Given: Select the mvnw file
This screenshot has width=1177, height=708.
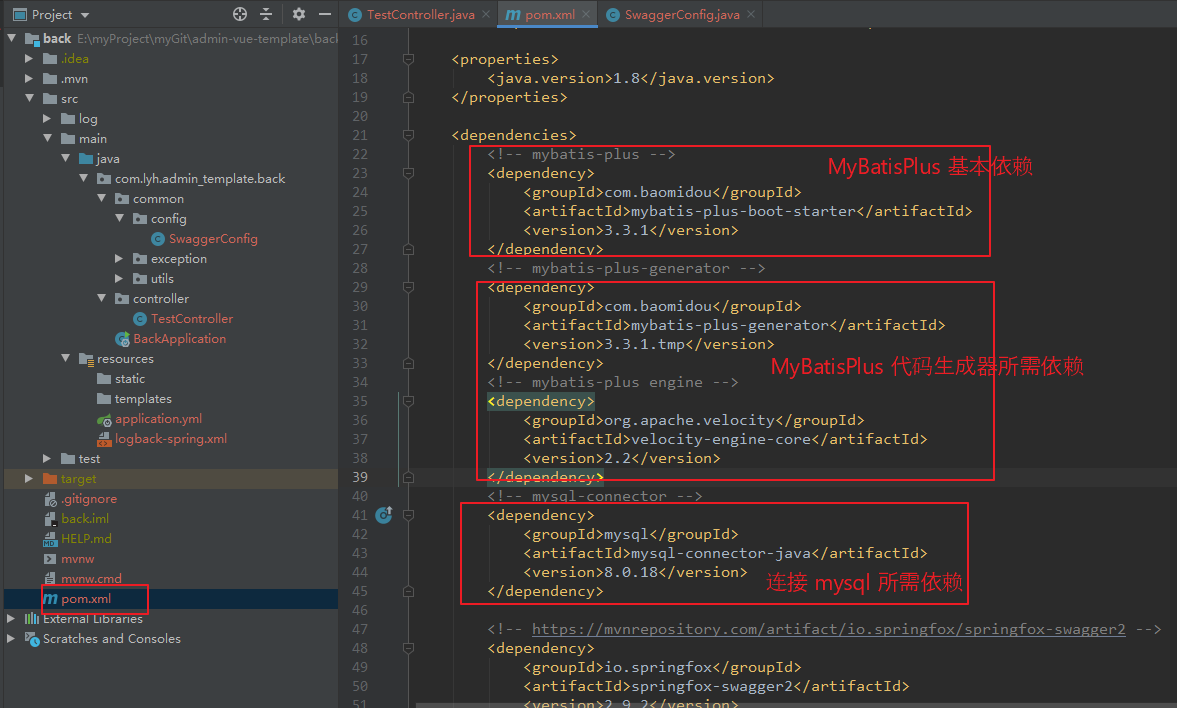Looking at the screenshot, I should pos(77,559).
